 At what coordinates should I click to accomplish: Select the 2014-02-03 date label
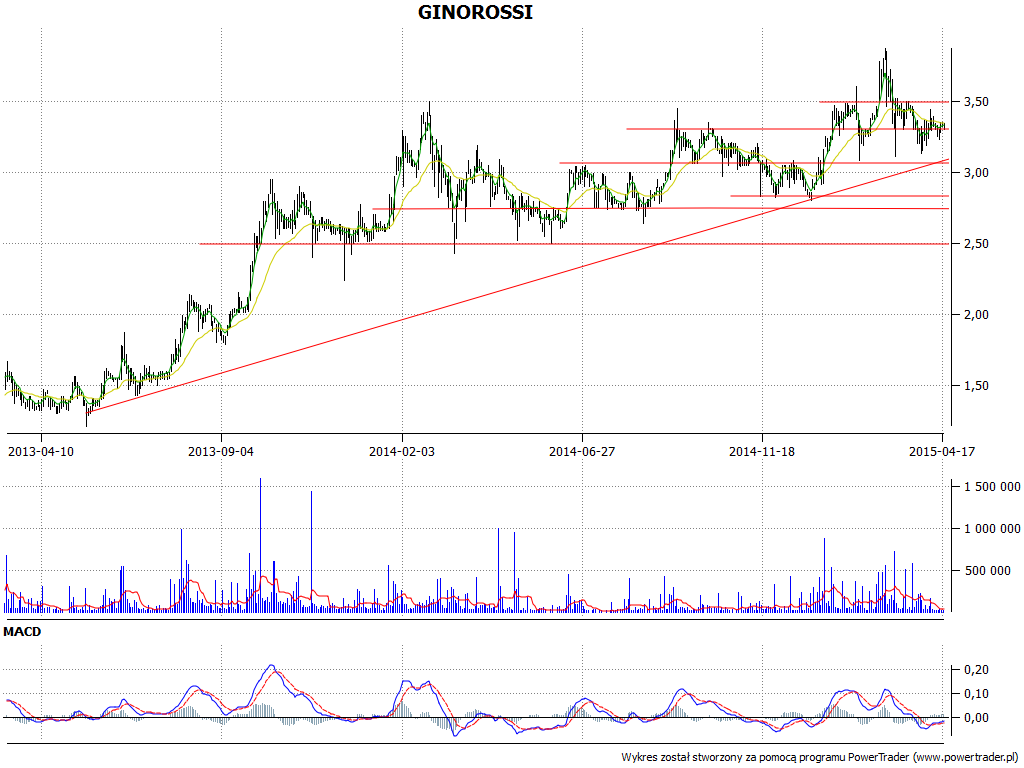click(402, 451)
